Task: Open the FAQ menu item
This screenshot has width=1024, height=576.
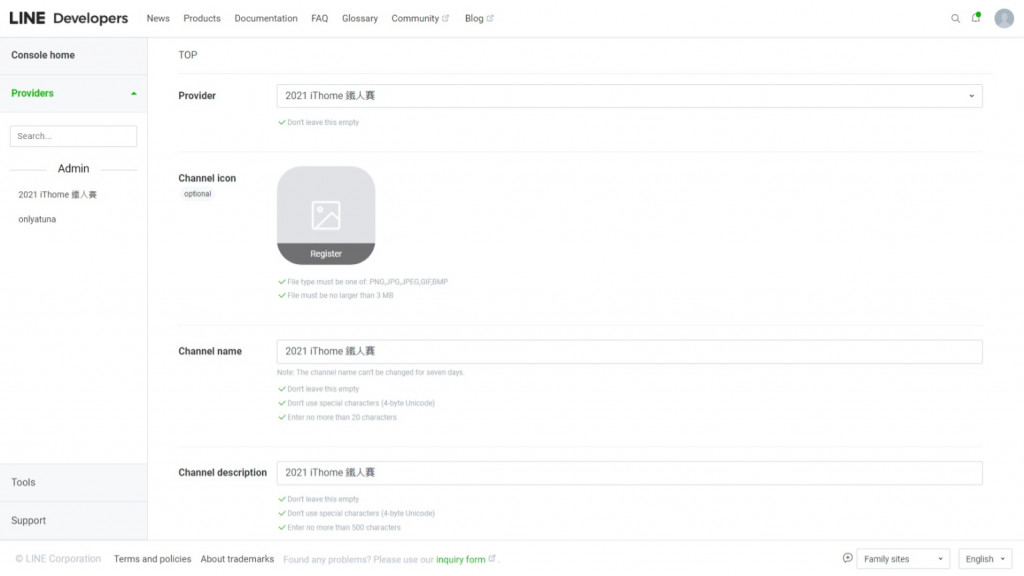Action: click(x=319, y=18)
